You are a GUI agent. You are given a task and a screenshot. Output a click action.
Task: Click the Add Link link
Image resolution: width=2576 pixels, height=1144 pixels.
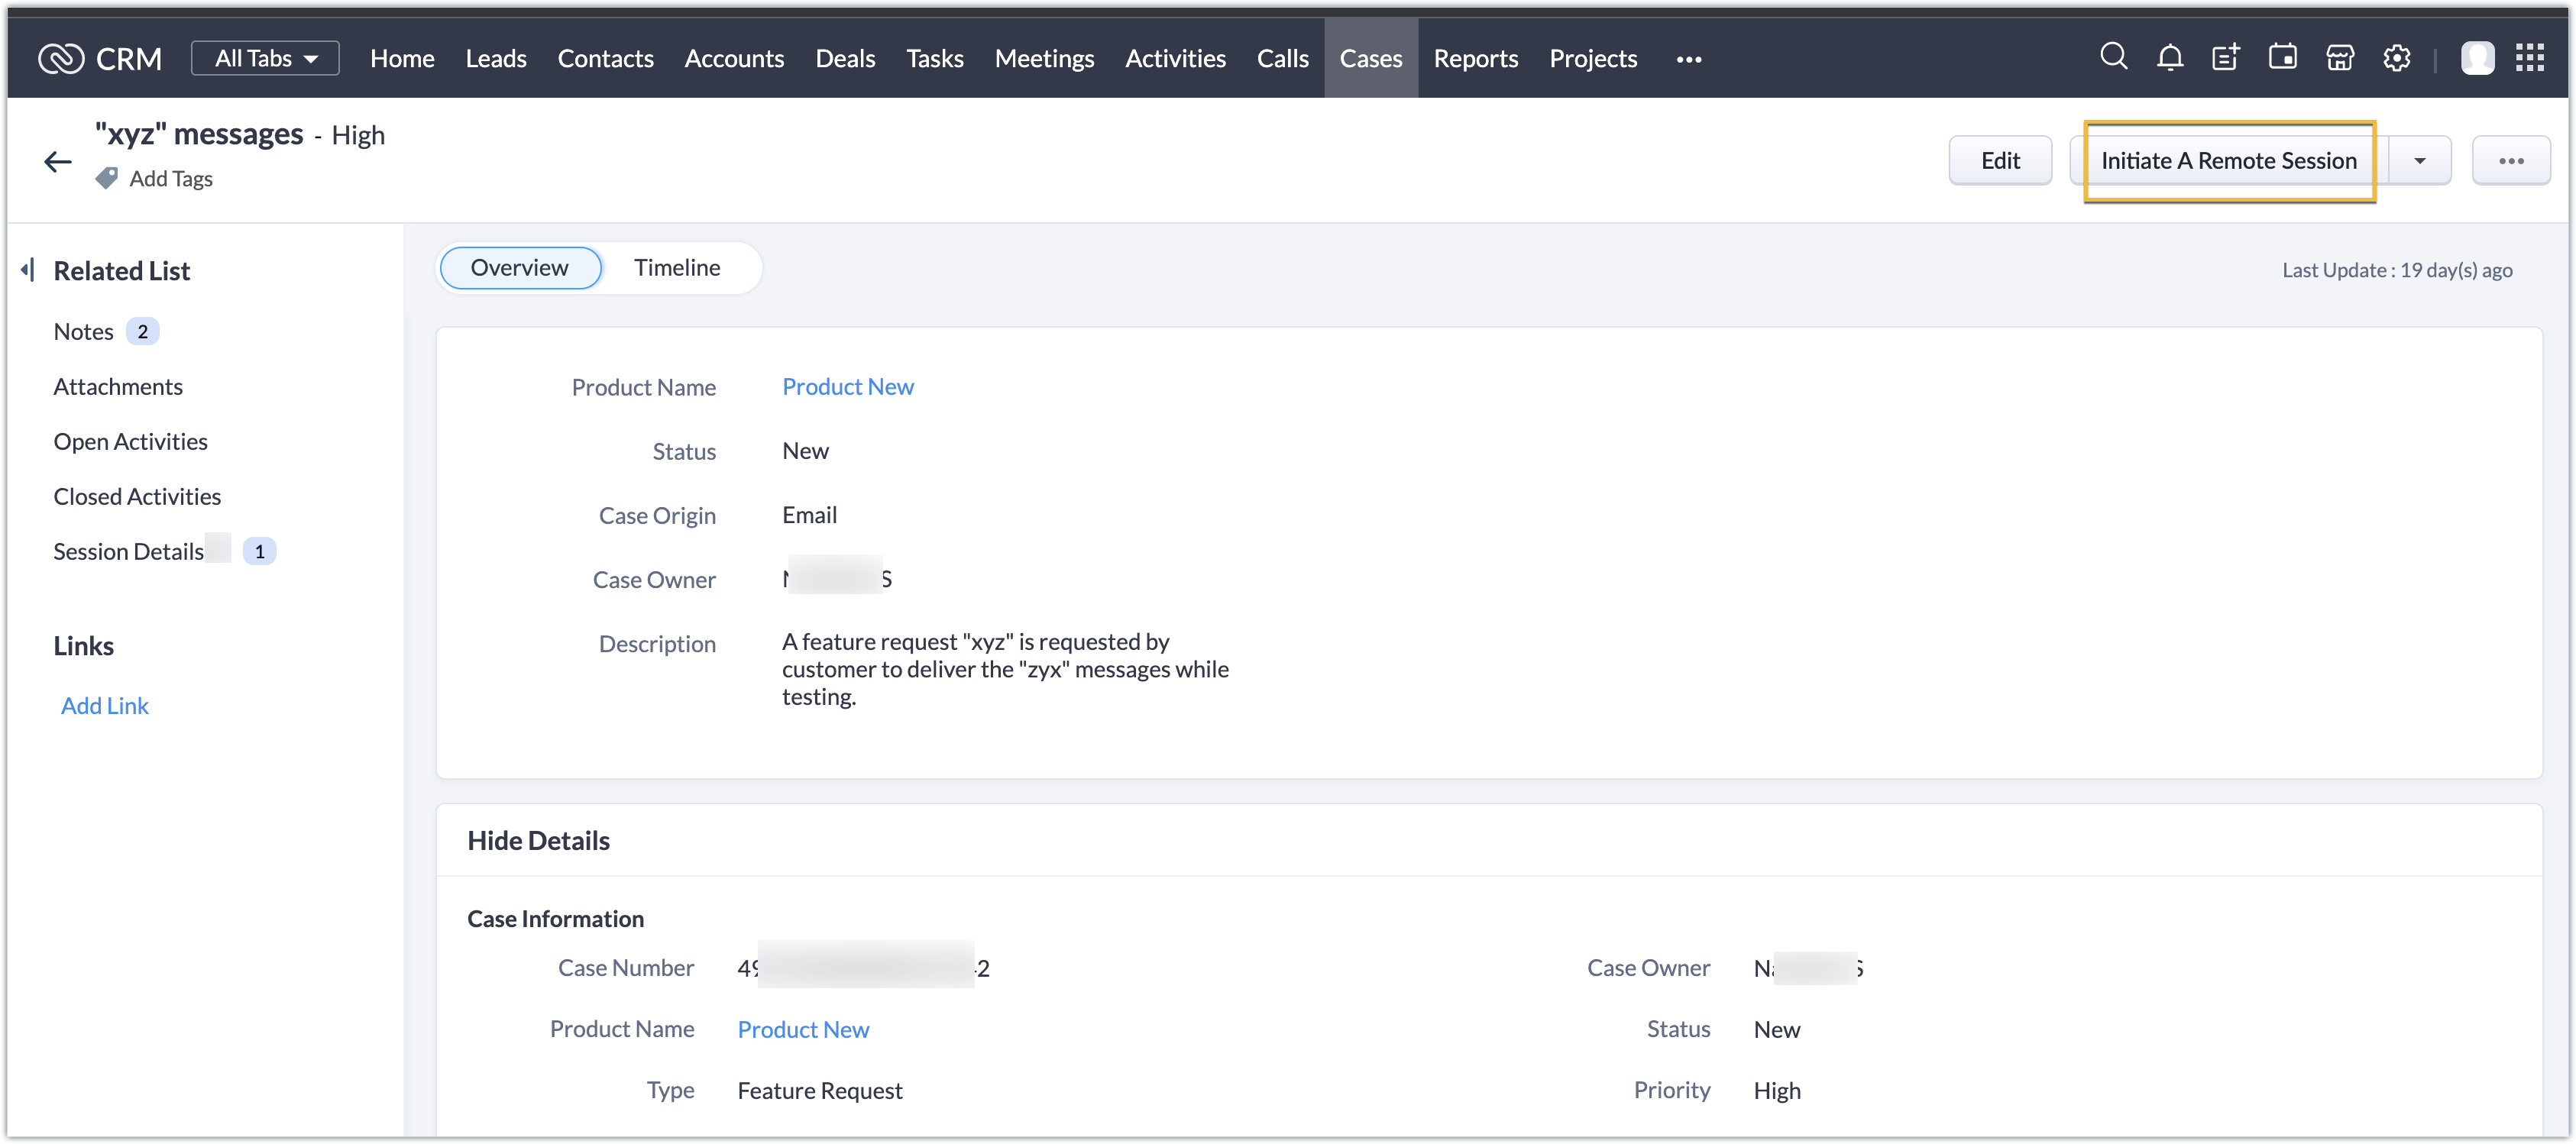pos(105,706)
